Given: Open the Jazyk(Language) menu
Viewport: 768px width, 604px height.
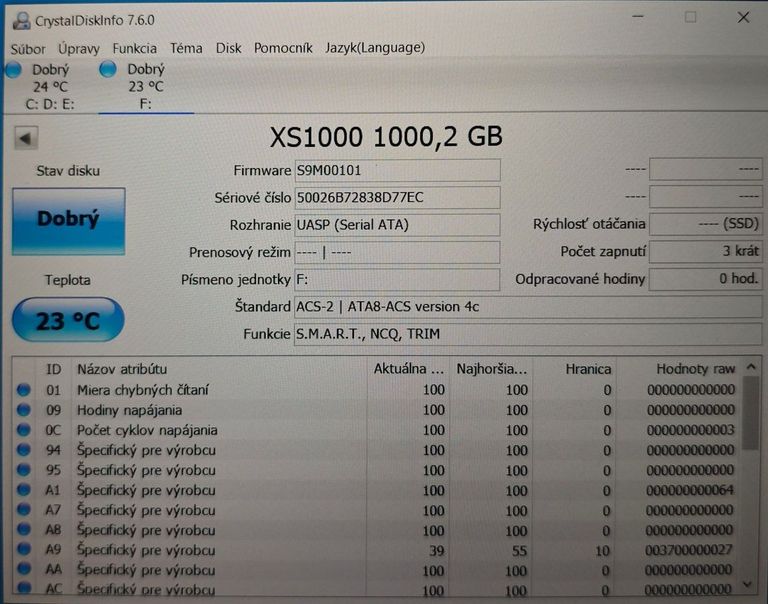Looking at the screenshot, I should click(x=375, y=48).
